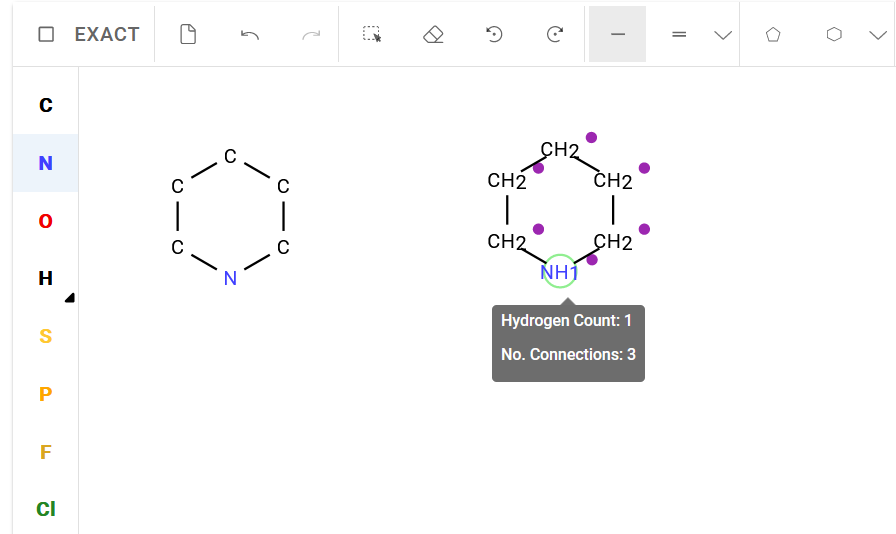Insert a hexagon ring template
896x534 pixels.
tap(834, 34)
